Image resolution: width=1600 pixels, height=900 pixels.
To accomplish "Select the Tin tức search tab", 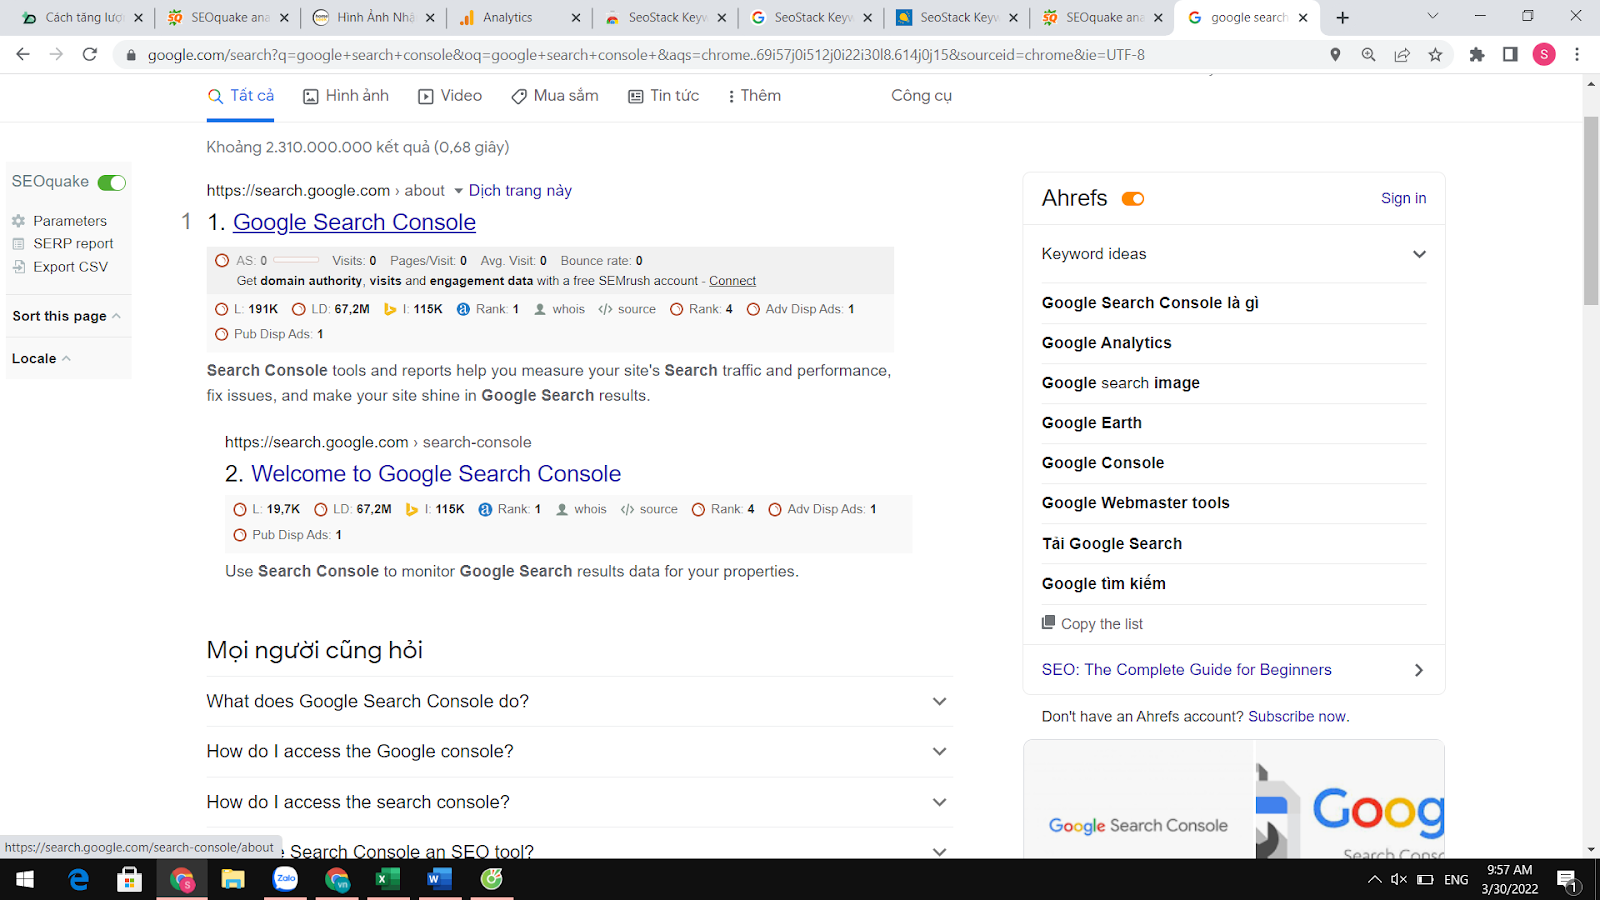I will point(663,96).
